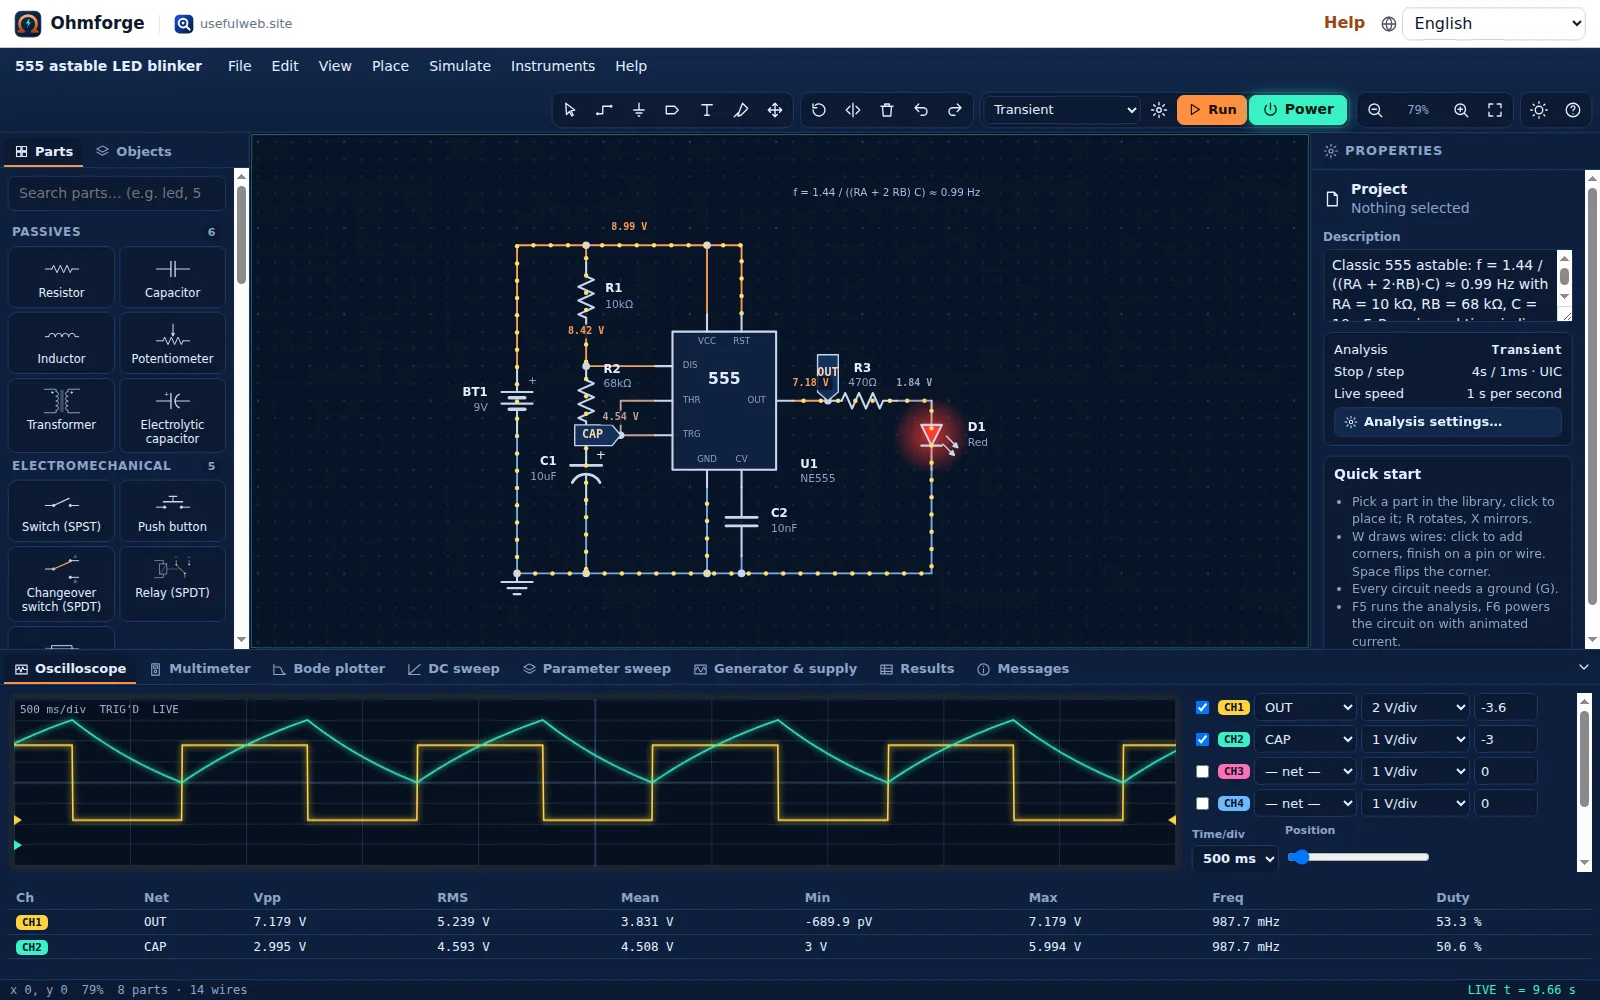Click the Search parts input field
Viewport: 1600px width, 1000px height.
117,193
